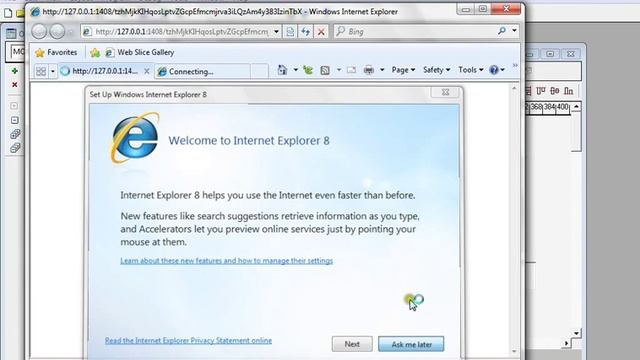Open the Web Slice Gallery link
Viewport: 640px width, 360px height.
[x=140, y=52]
